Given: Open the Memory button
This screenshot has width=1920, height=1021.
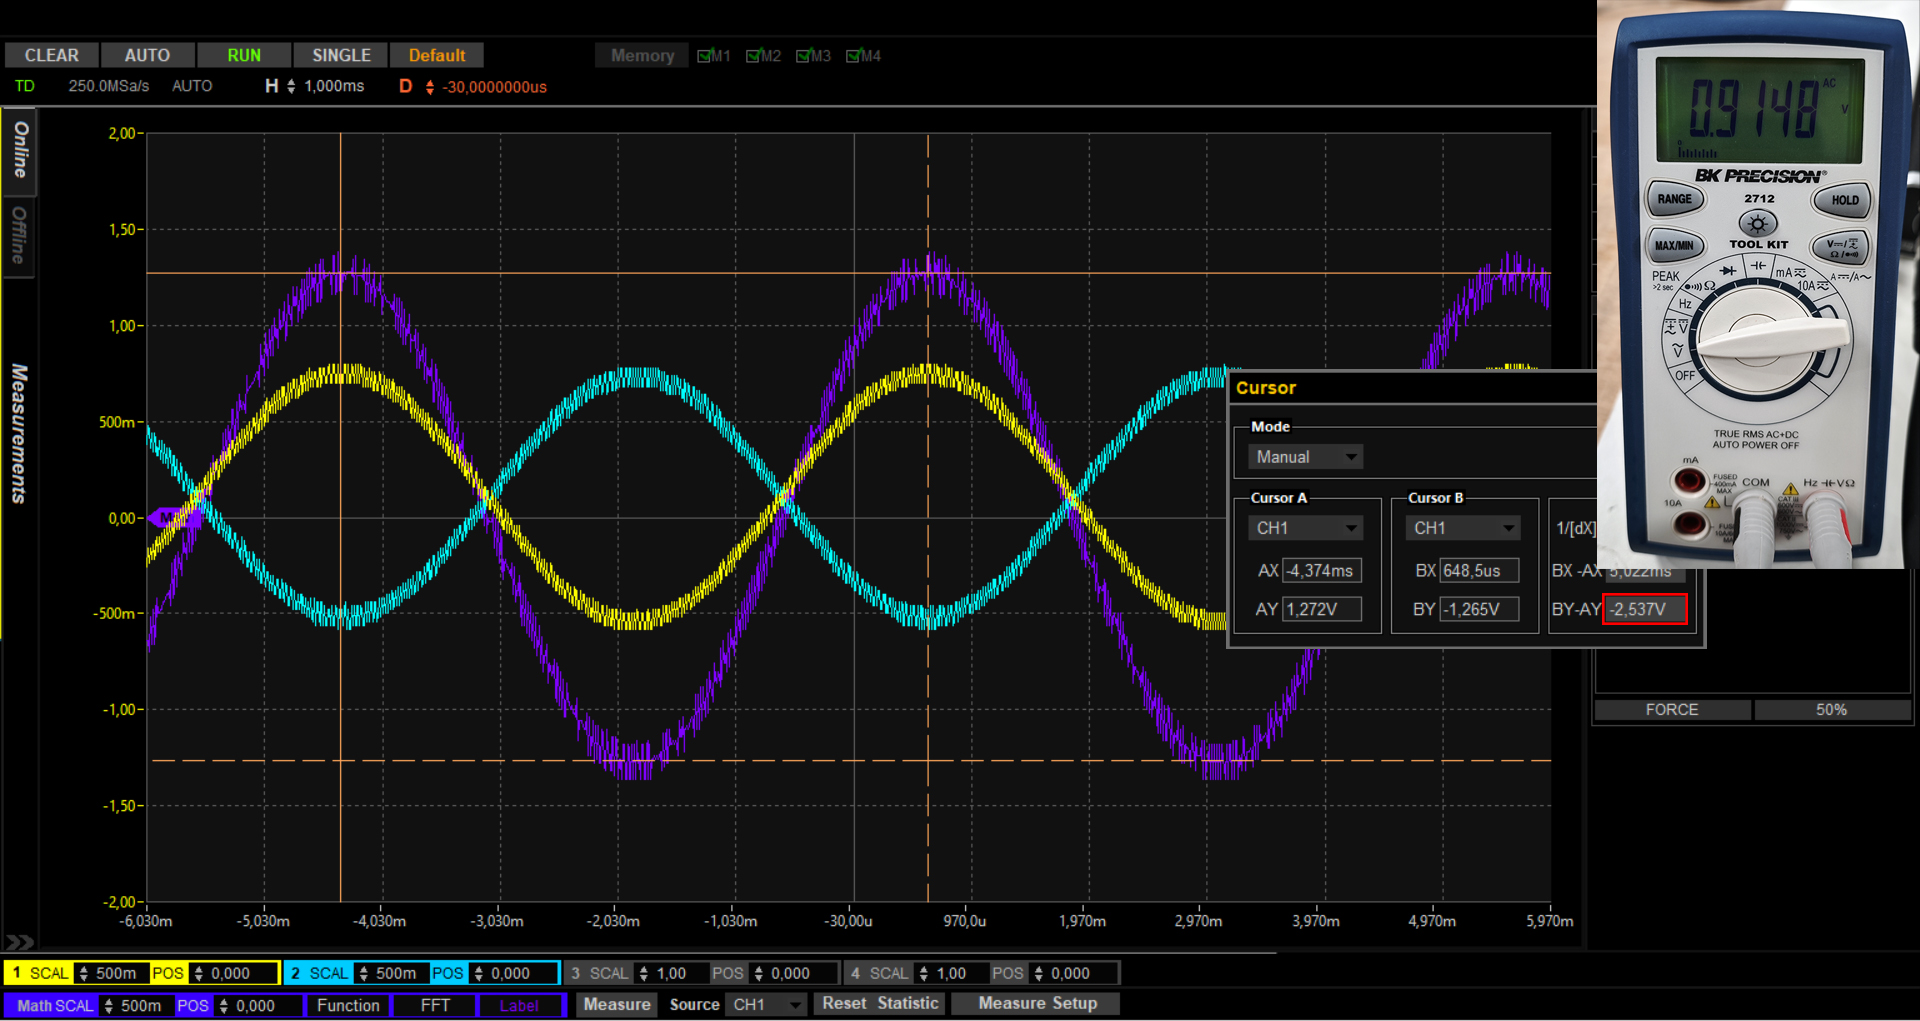Looking at the screenshot, I should [642, 56].
